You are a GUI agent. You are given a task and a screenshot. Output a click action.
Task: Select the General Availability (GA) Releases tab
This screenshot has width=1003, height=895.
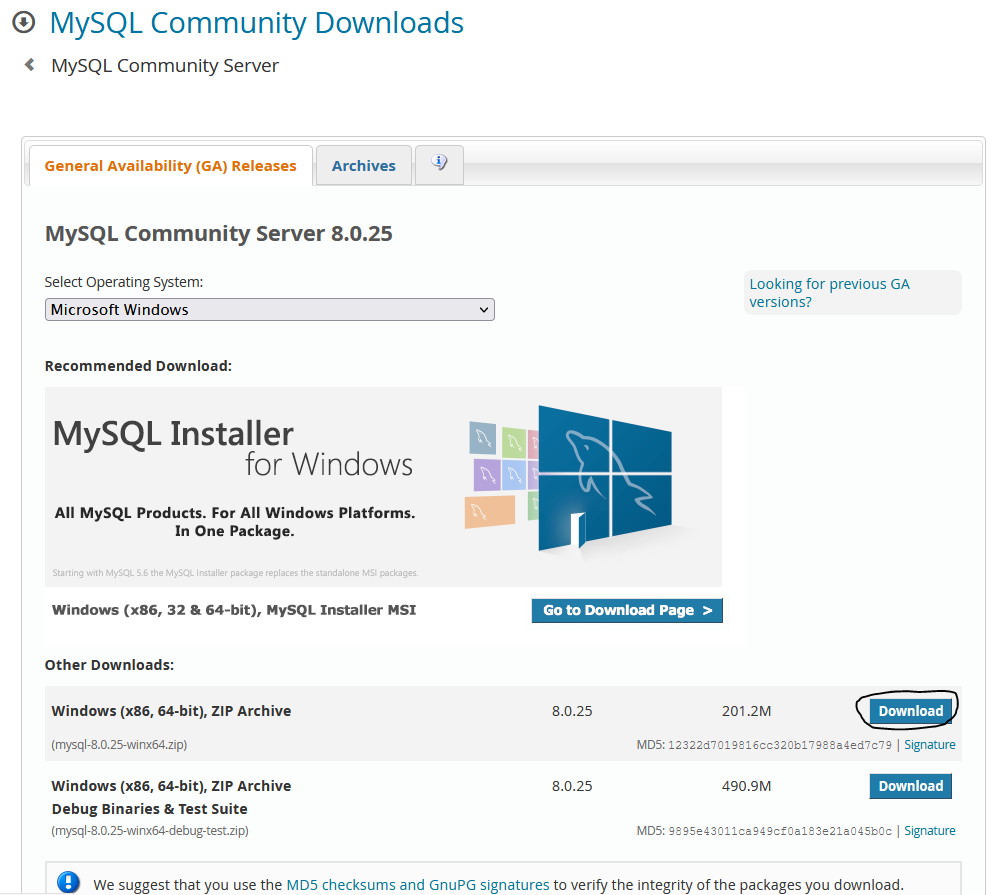click(169, 165)
